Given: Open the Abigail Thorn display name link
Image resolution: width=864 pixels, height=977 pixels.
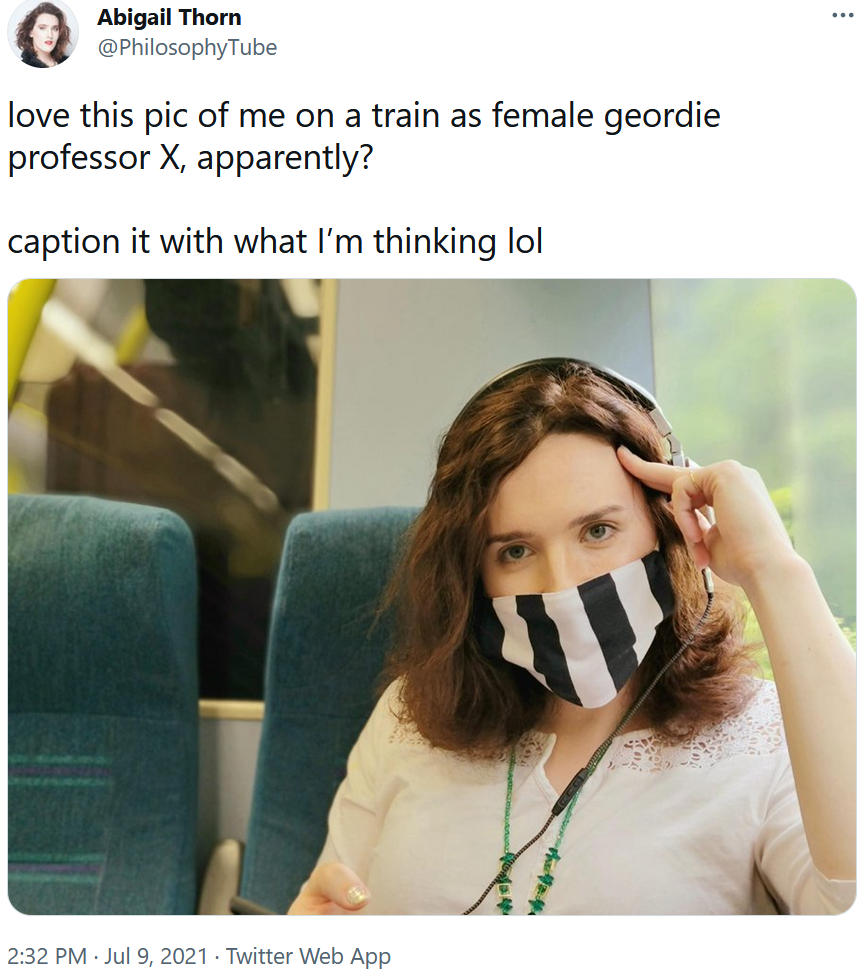Looking at the screenshot, I should (169, 17).
